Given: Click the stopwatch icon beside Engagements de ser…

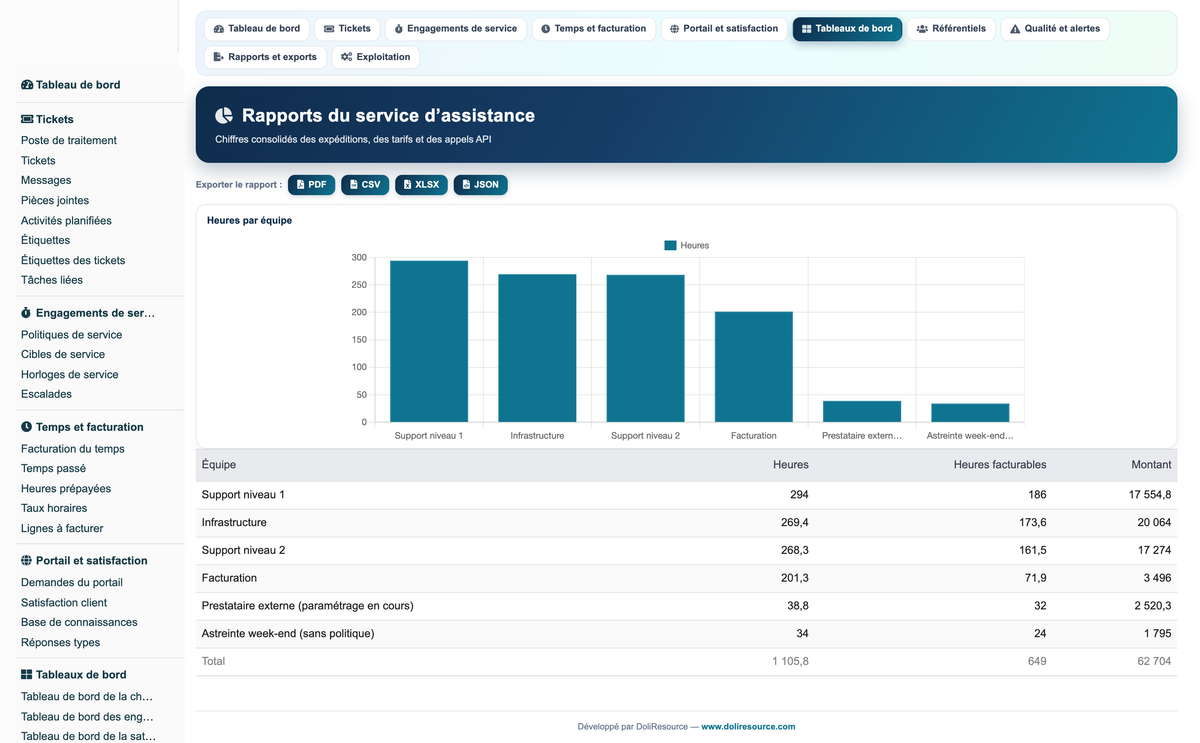Looking at the screenshot, I should tap(27, 313).
